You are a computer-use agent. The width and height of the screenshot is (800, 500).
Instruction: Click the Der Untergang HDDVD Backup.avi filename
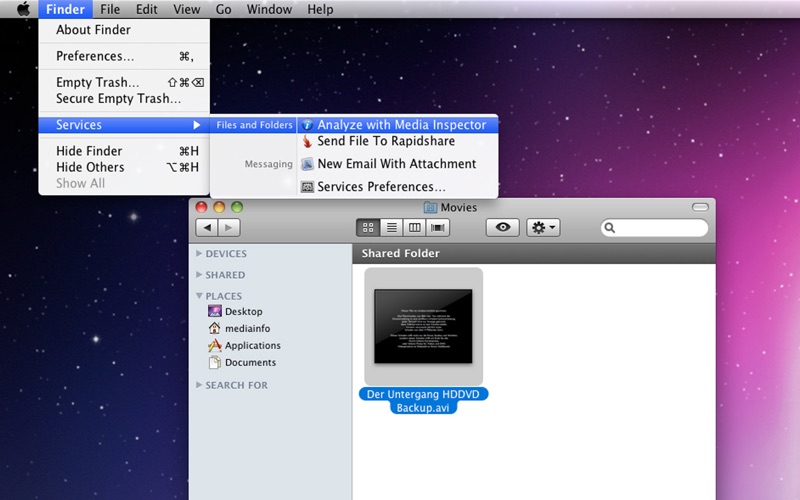(423, 401)
